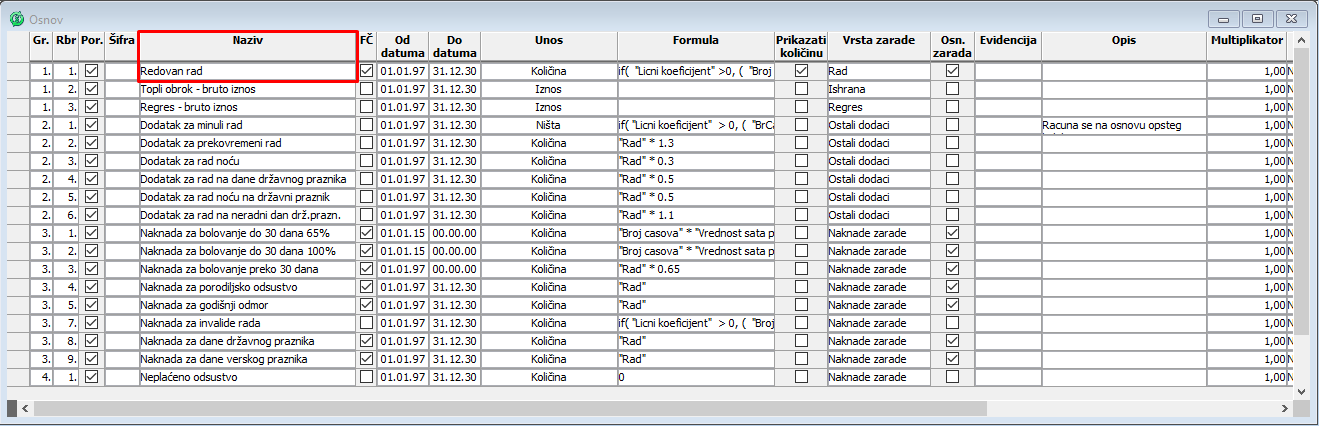The height and width of the screenshot is (426, 1319).
Task: Click formula cell "Rad" * 1.3
Action: (696, 143)
